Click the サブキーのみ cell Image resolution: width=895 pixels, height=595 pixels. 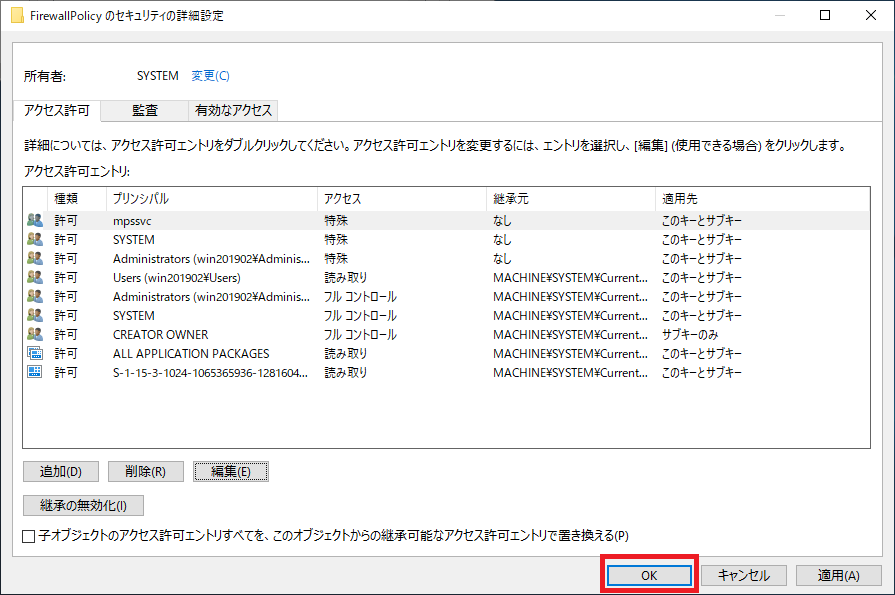tap(690, 334)
